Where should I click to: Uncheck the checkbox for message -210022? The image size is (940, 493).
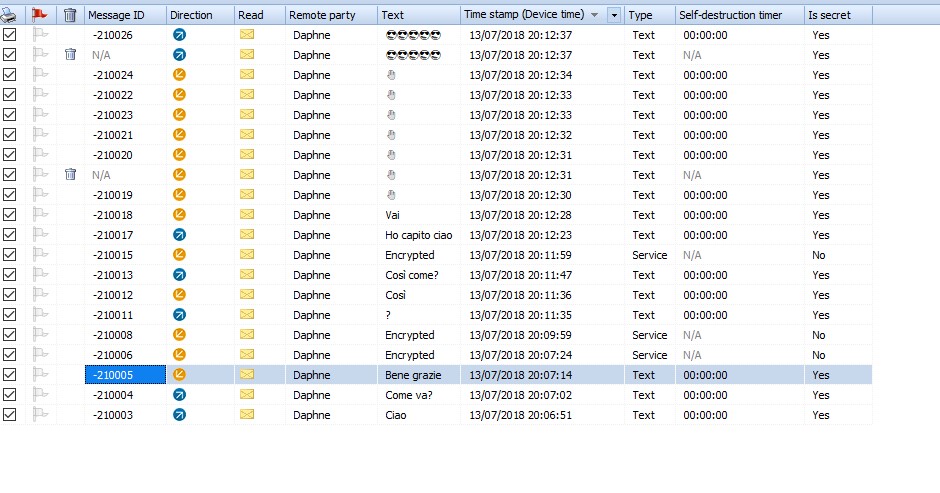[10, 95]
